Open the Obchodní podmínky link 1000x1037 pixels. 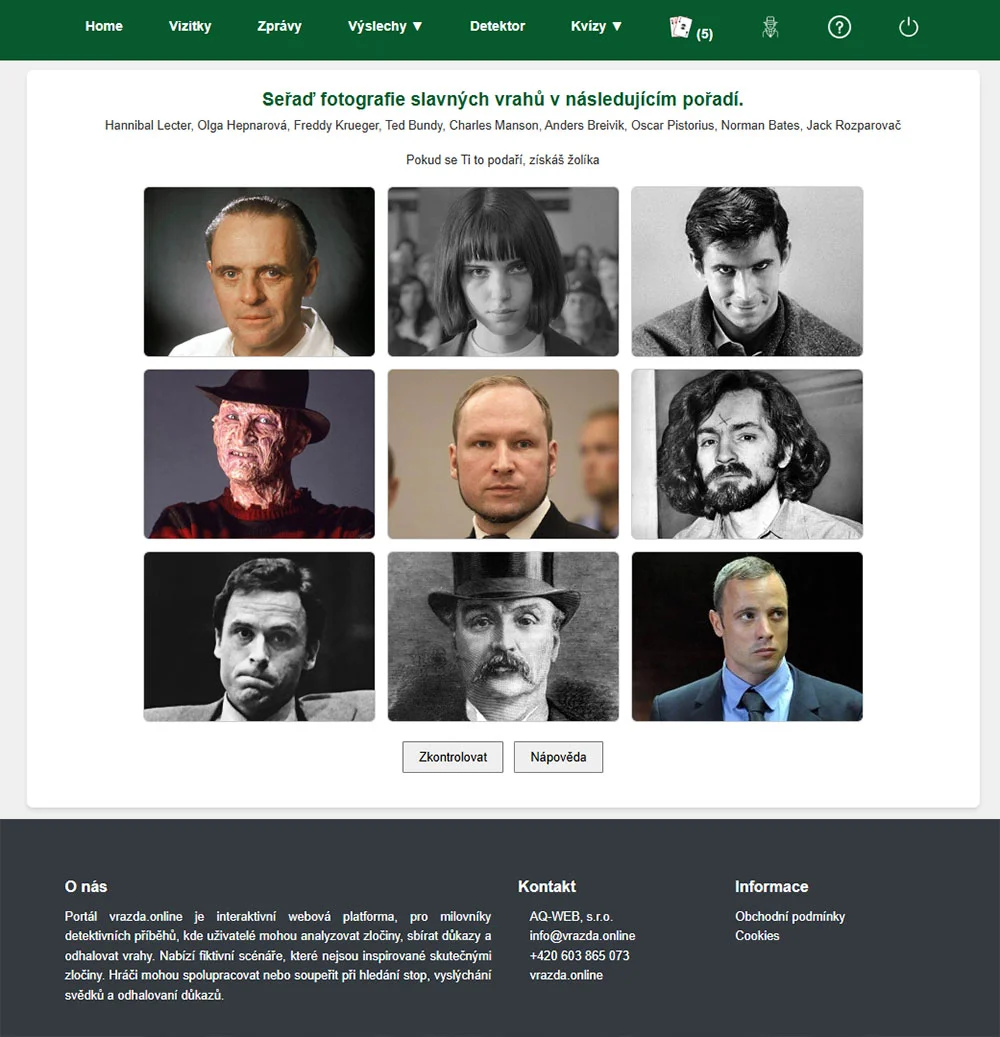[x=790, y=916]
